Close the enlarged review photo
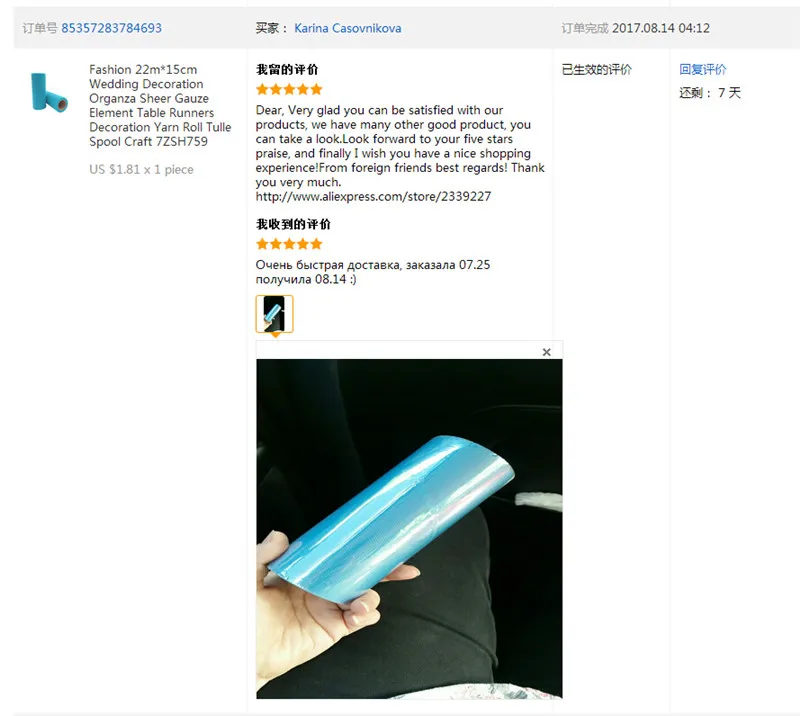800x716 pixels. click(x=546, y=352)
